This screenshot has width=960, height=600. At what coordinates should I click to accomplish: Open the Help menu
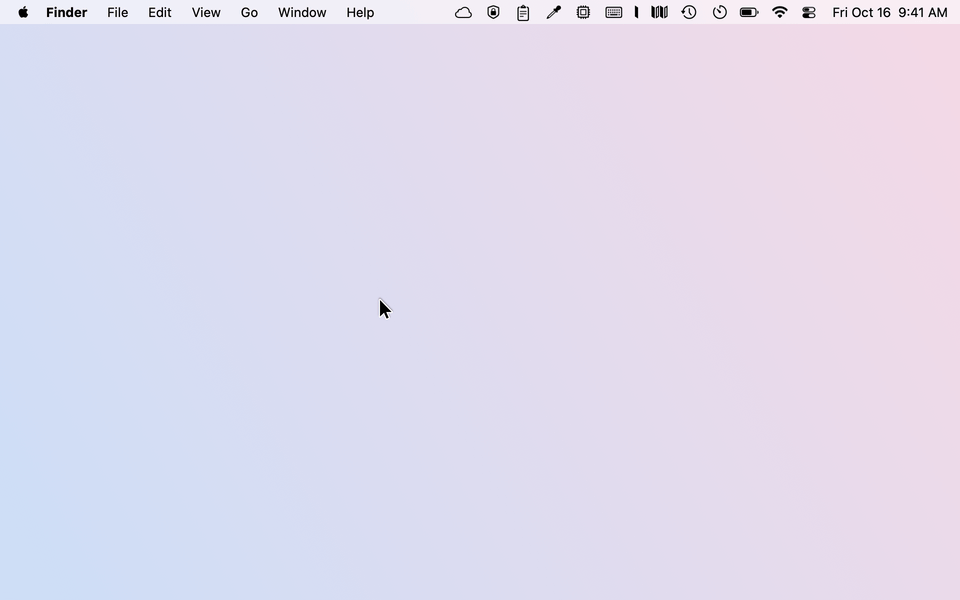point(360,12)
